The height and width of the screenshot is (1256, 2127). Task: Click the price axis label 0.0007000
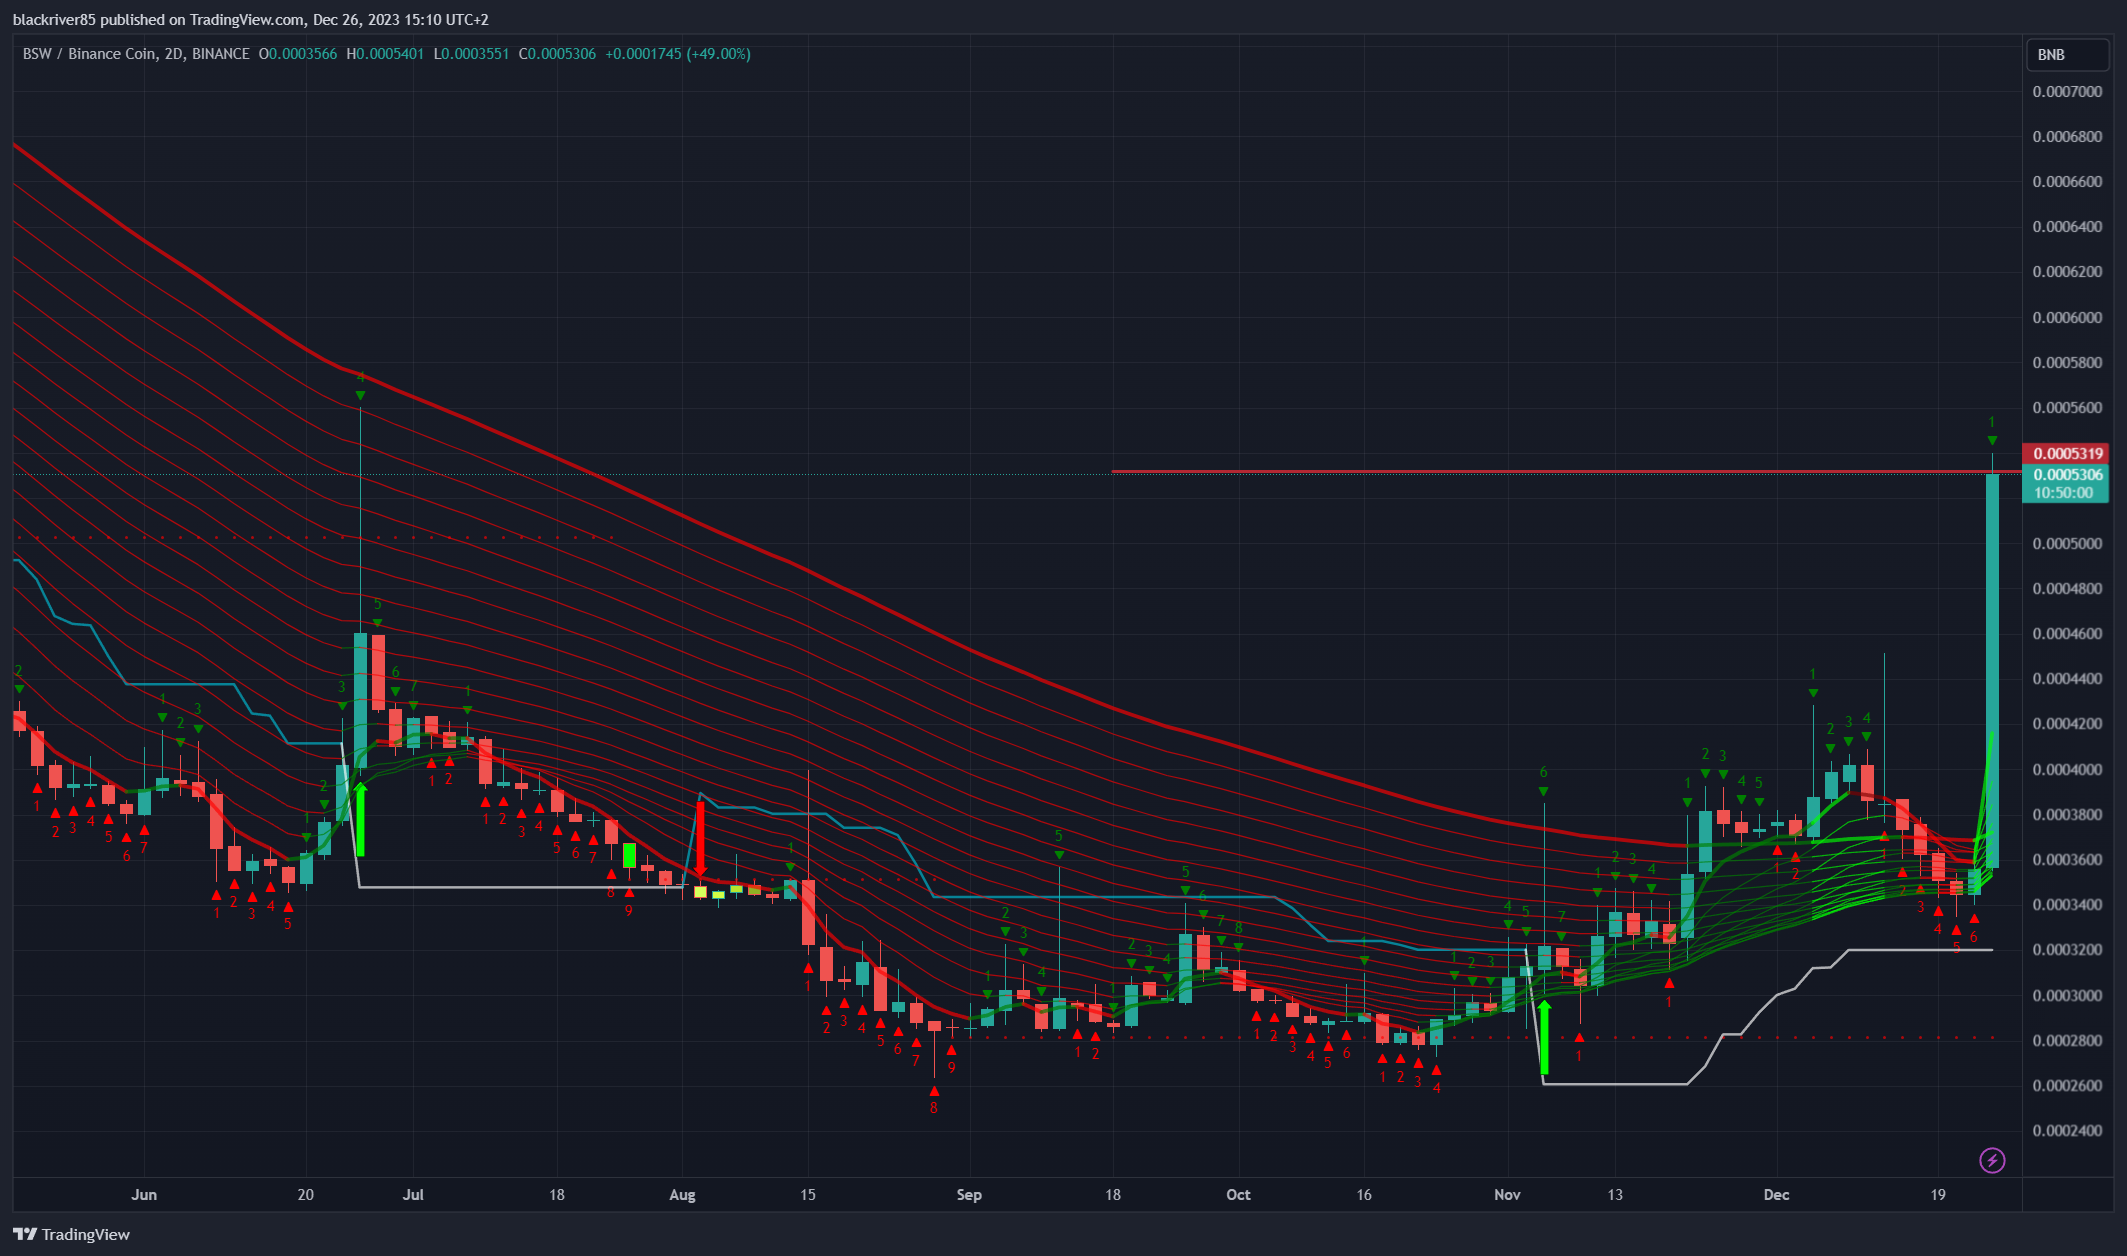[x=2067, y=92]
